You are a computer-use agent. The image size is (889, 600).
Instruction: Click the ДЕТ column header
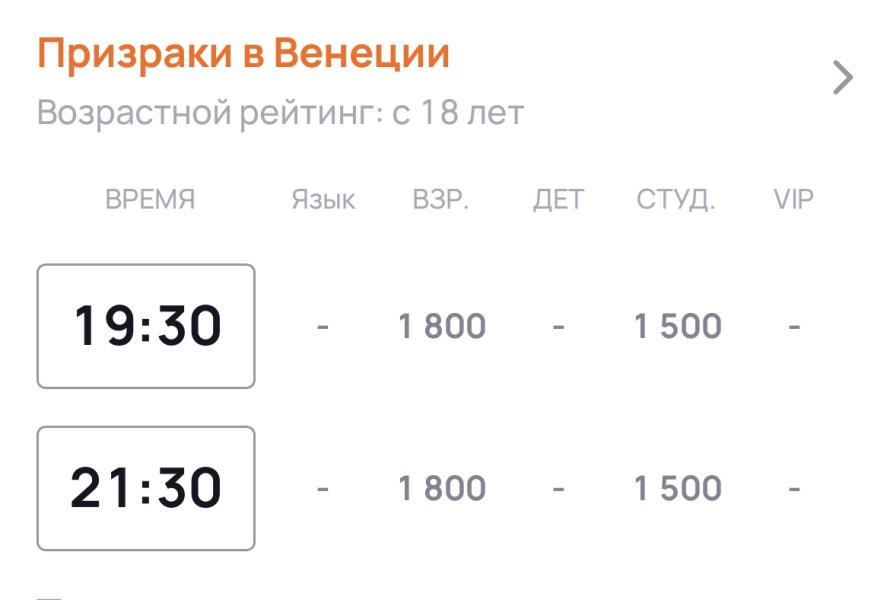[x=558, y=200]
